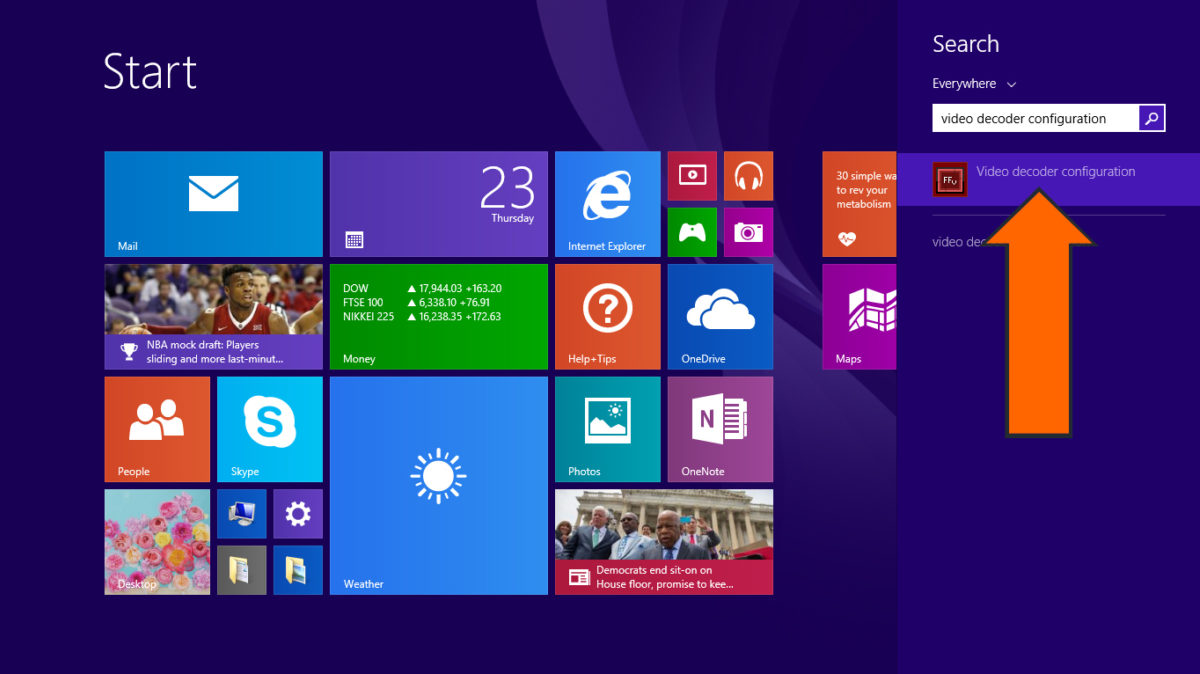Open the grey folder documents tile

[242, 570]
